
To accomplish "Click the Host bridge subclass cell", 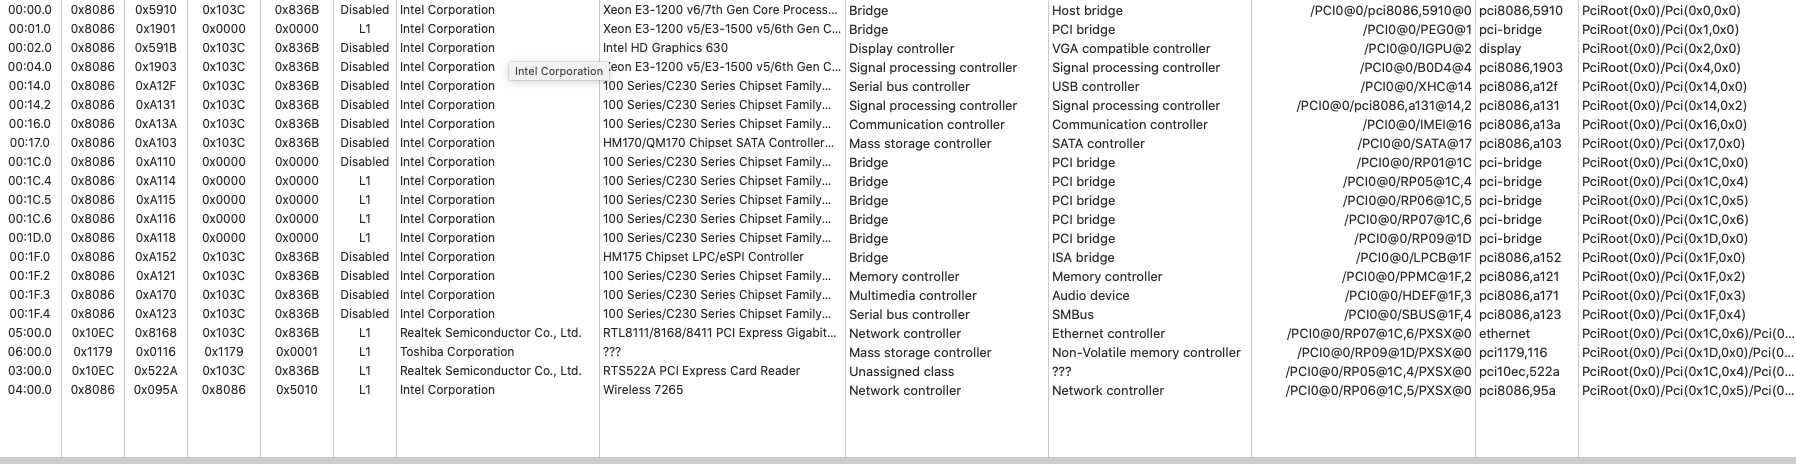I will pyautogui.click(x=1087, y=10).
